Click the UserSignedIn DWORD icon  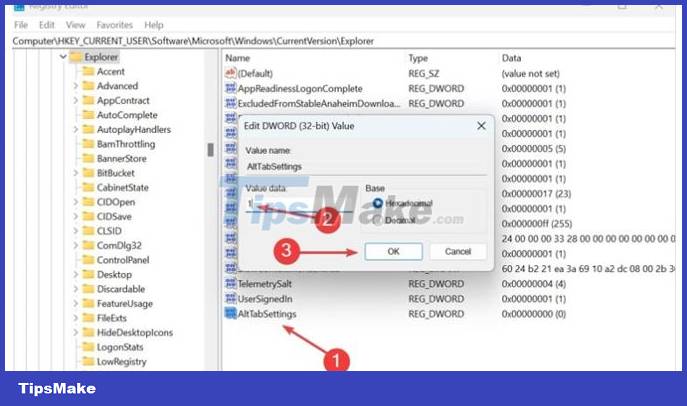(x=230, y=299)
